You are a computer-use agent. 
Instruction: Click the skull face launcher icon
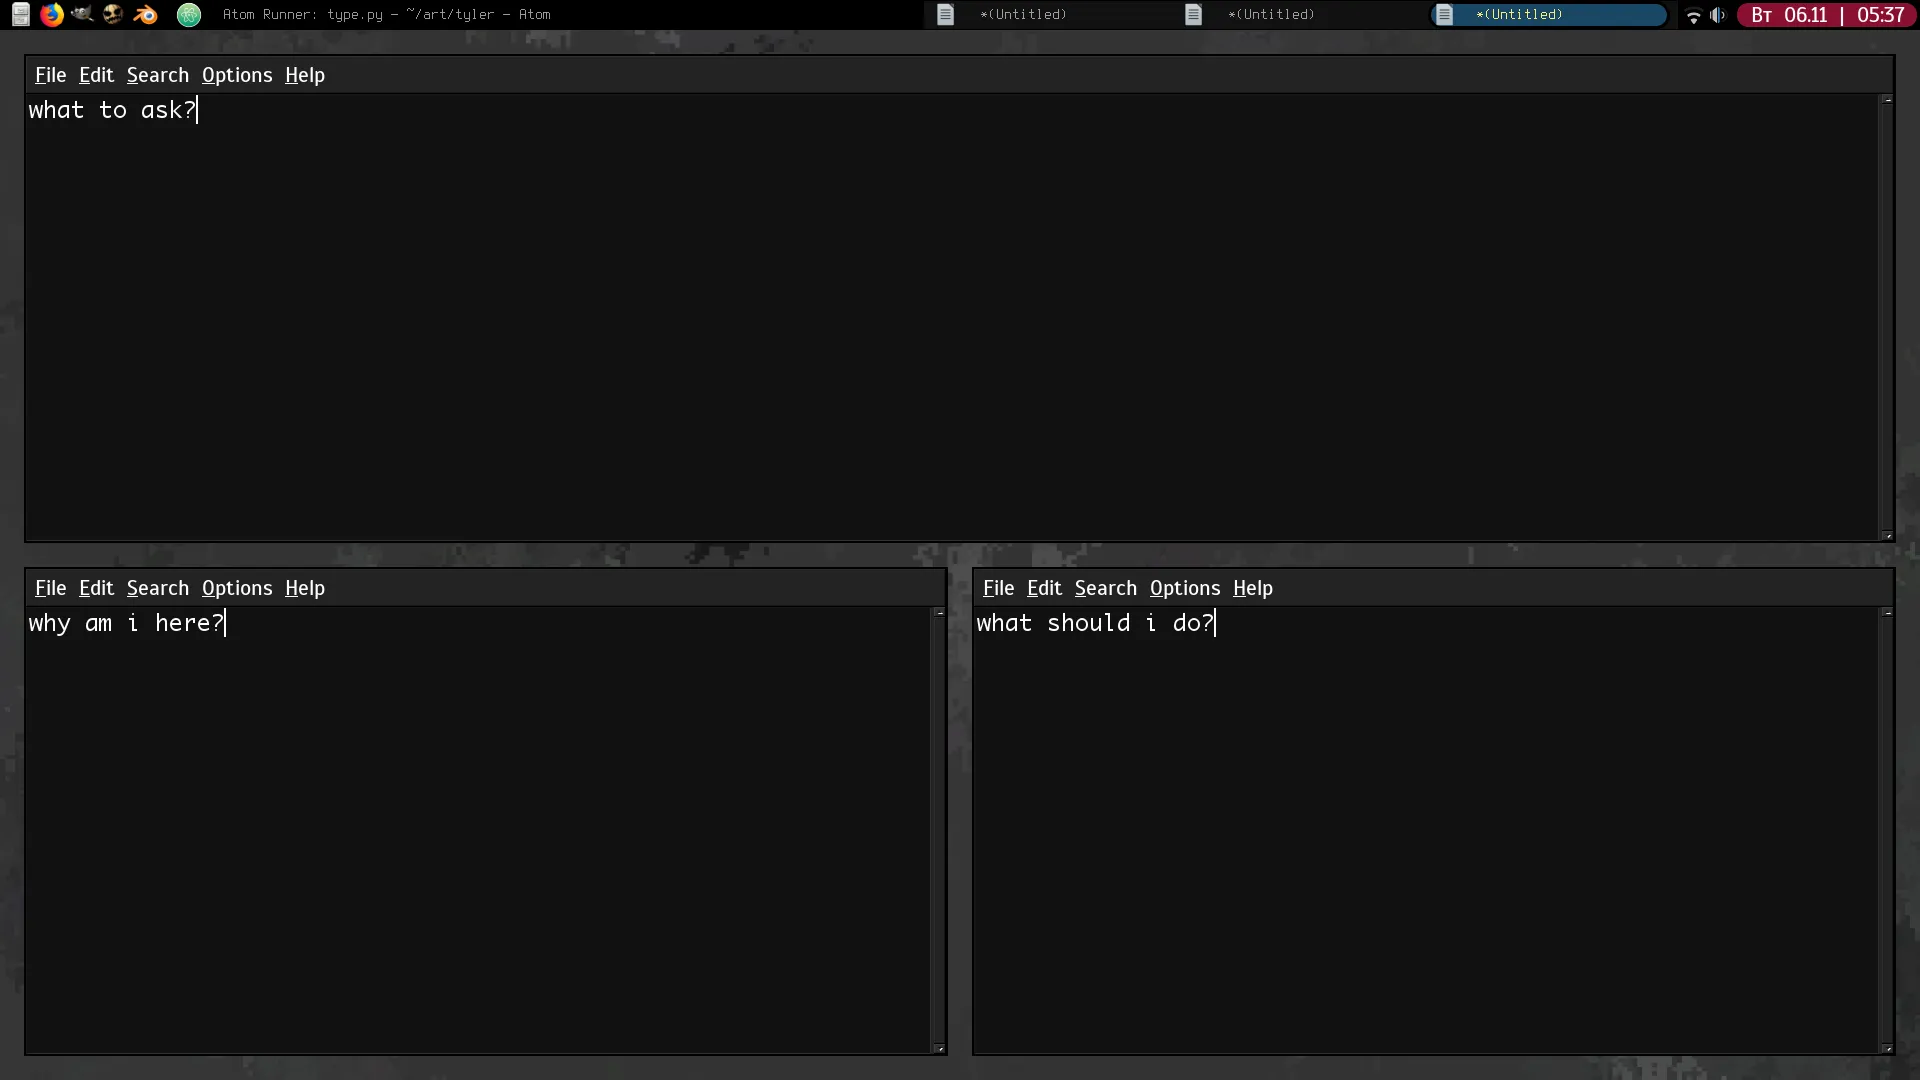pyautogui.click(x=113, y=15)
